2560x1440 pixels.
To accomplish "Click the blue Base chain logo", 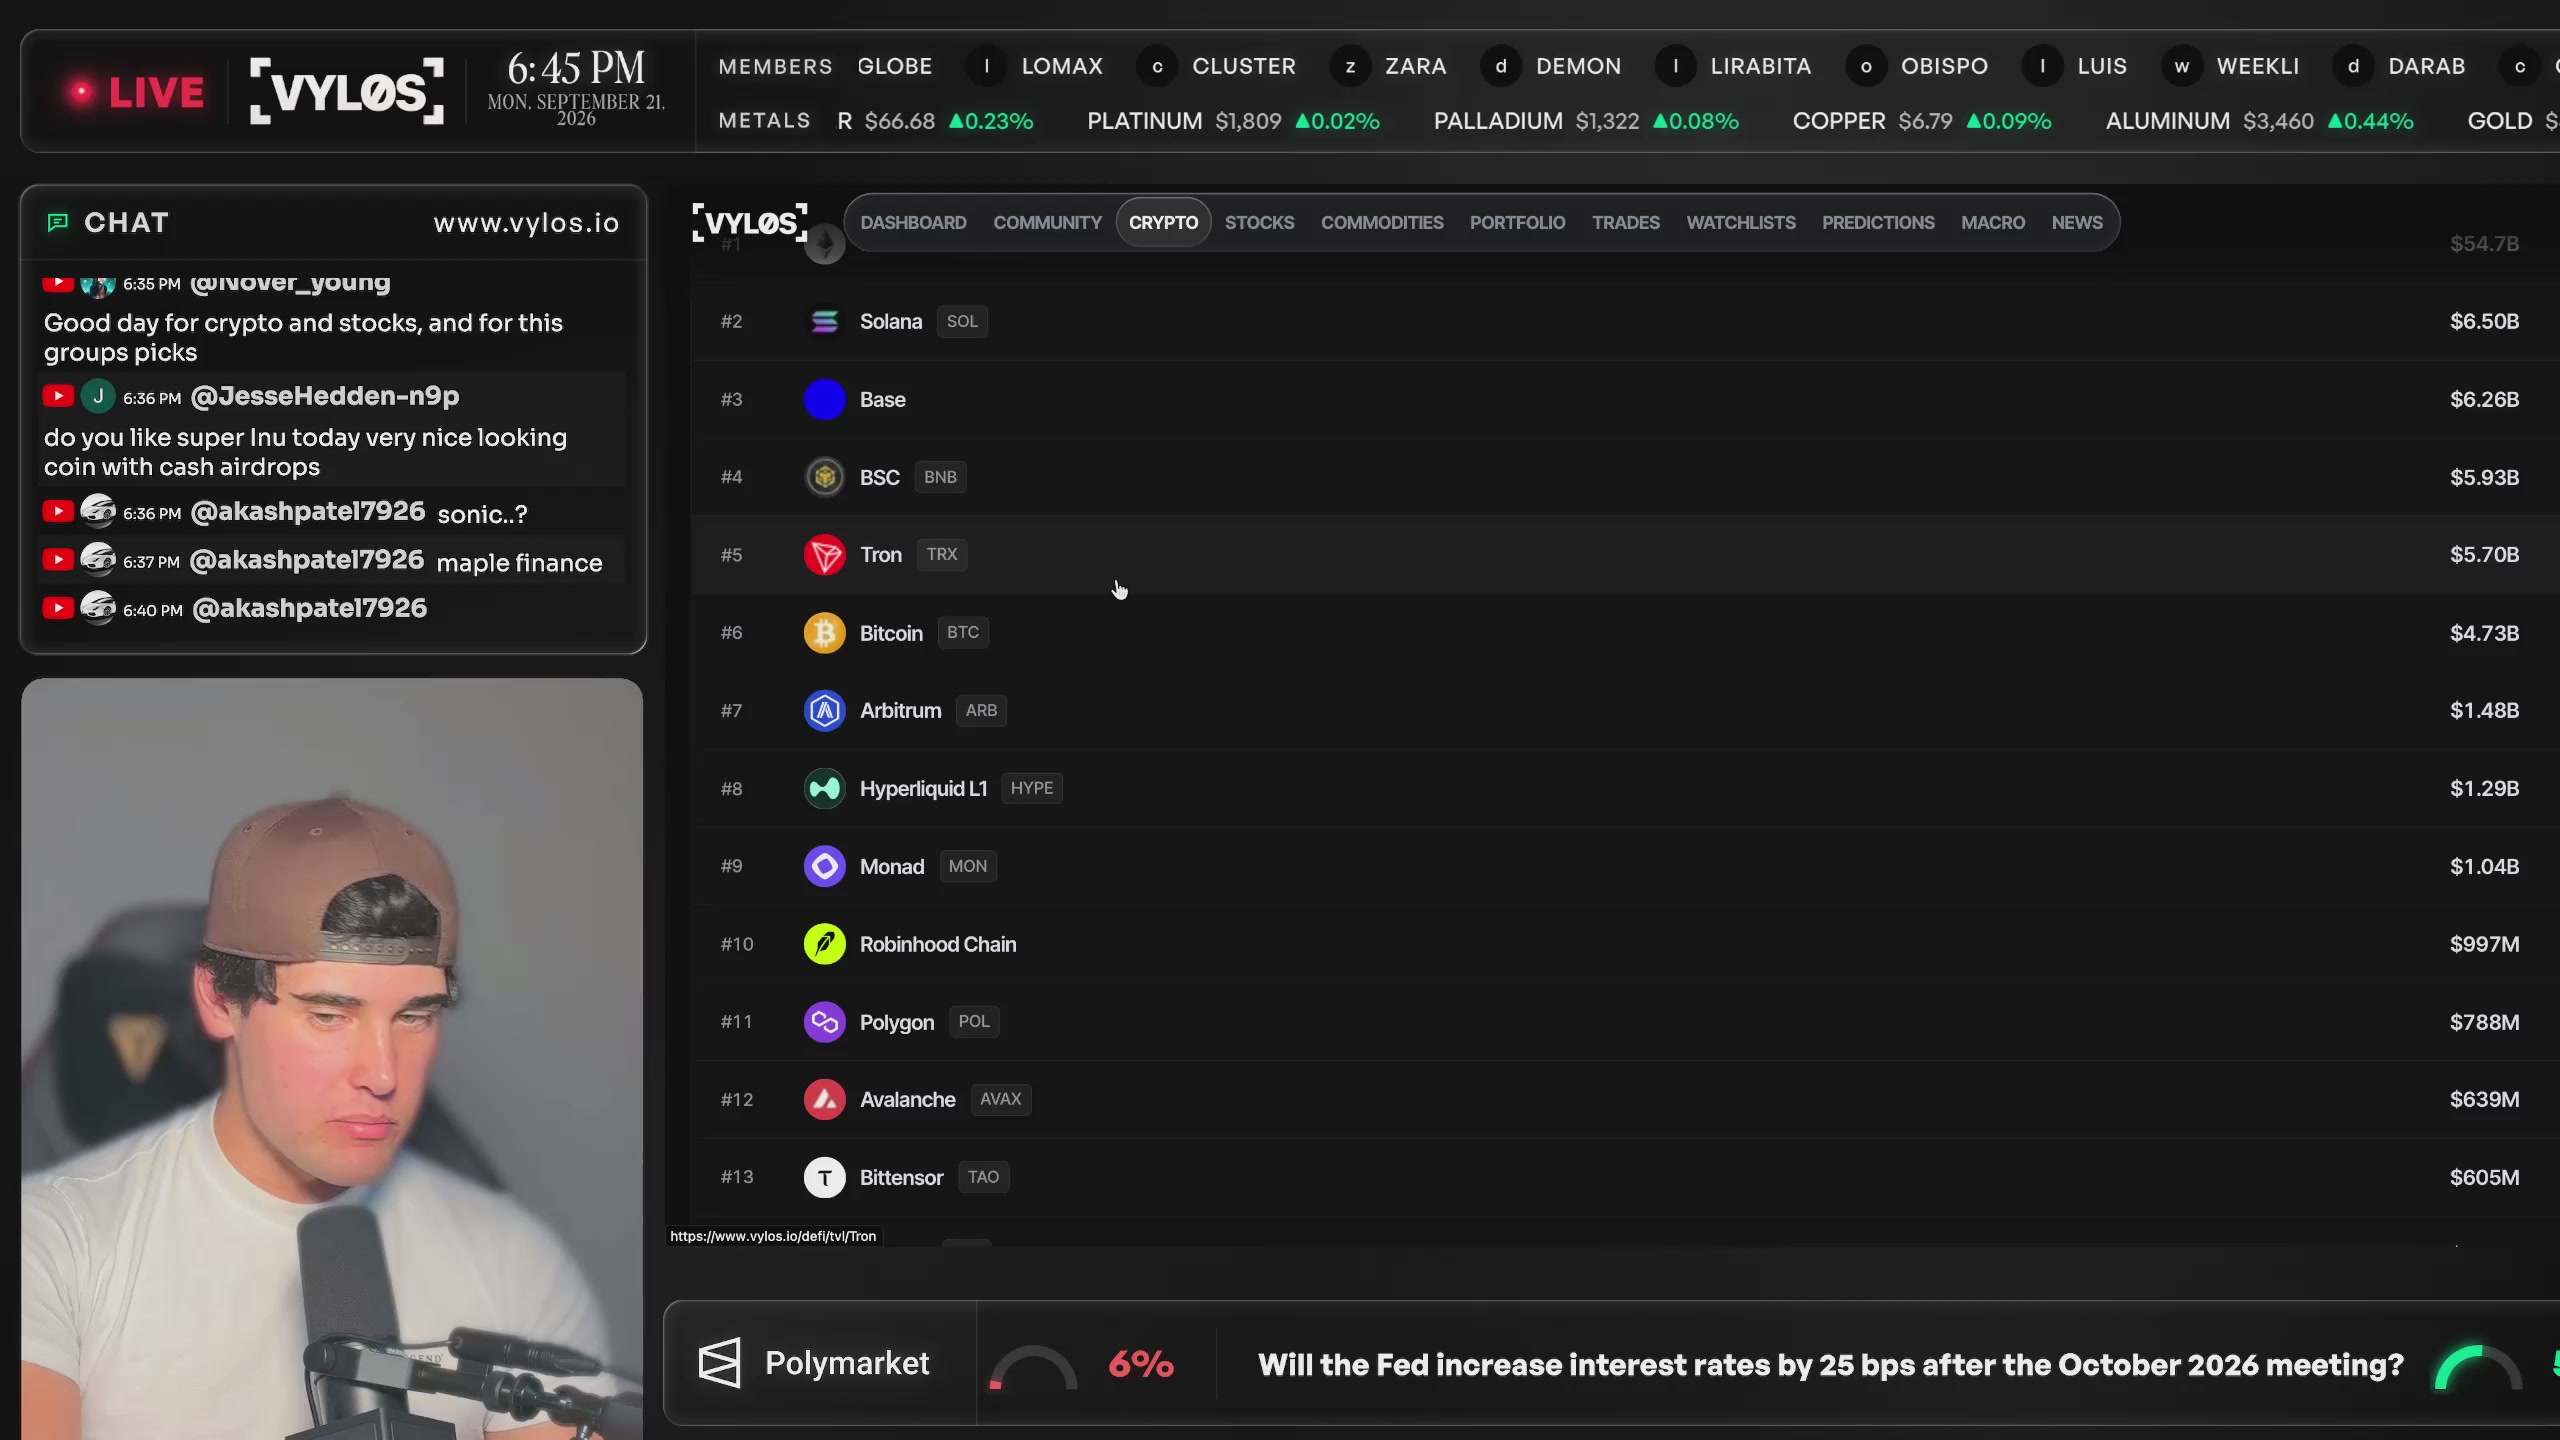I will 824,399.
